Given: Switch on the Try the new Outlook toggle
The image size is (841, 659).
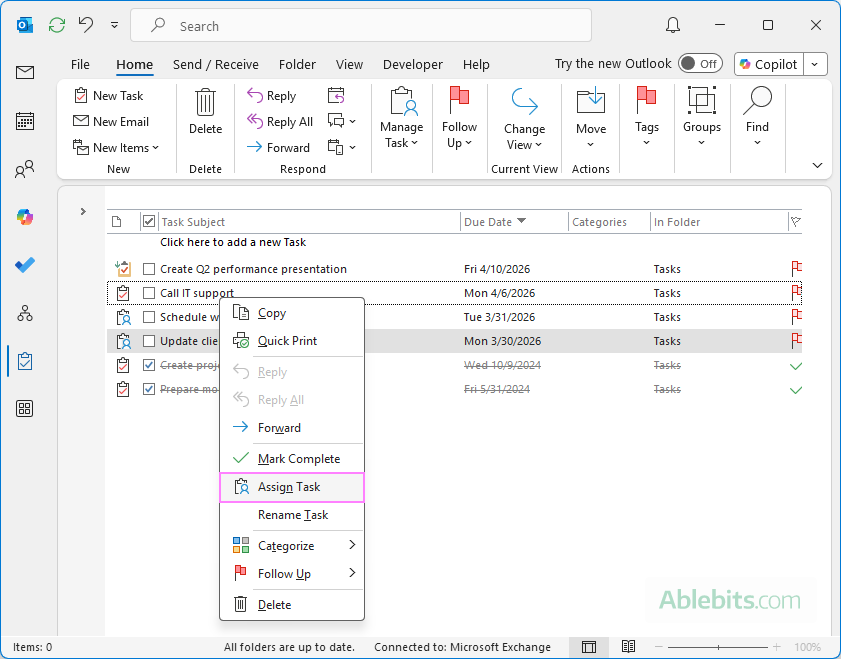Looking at the screenshot, I should (700, 63).
